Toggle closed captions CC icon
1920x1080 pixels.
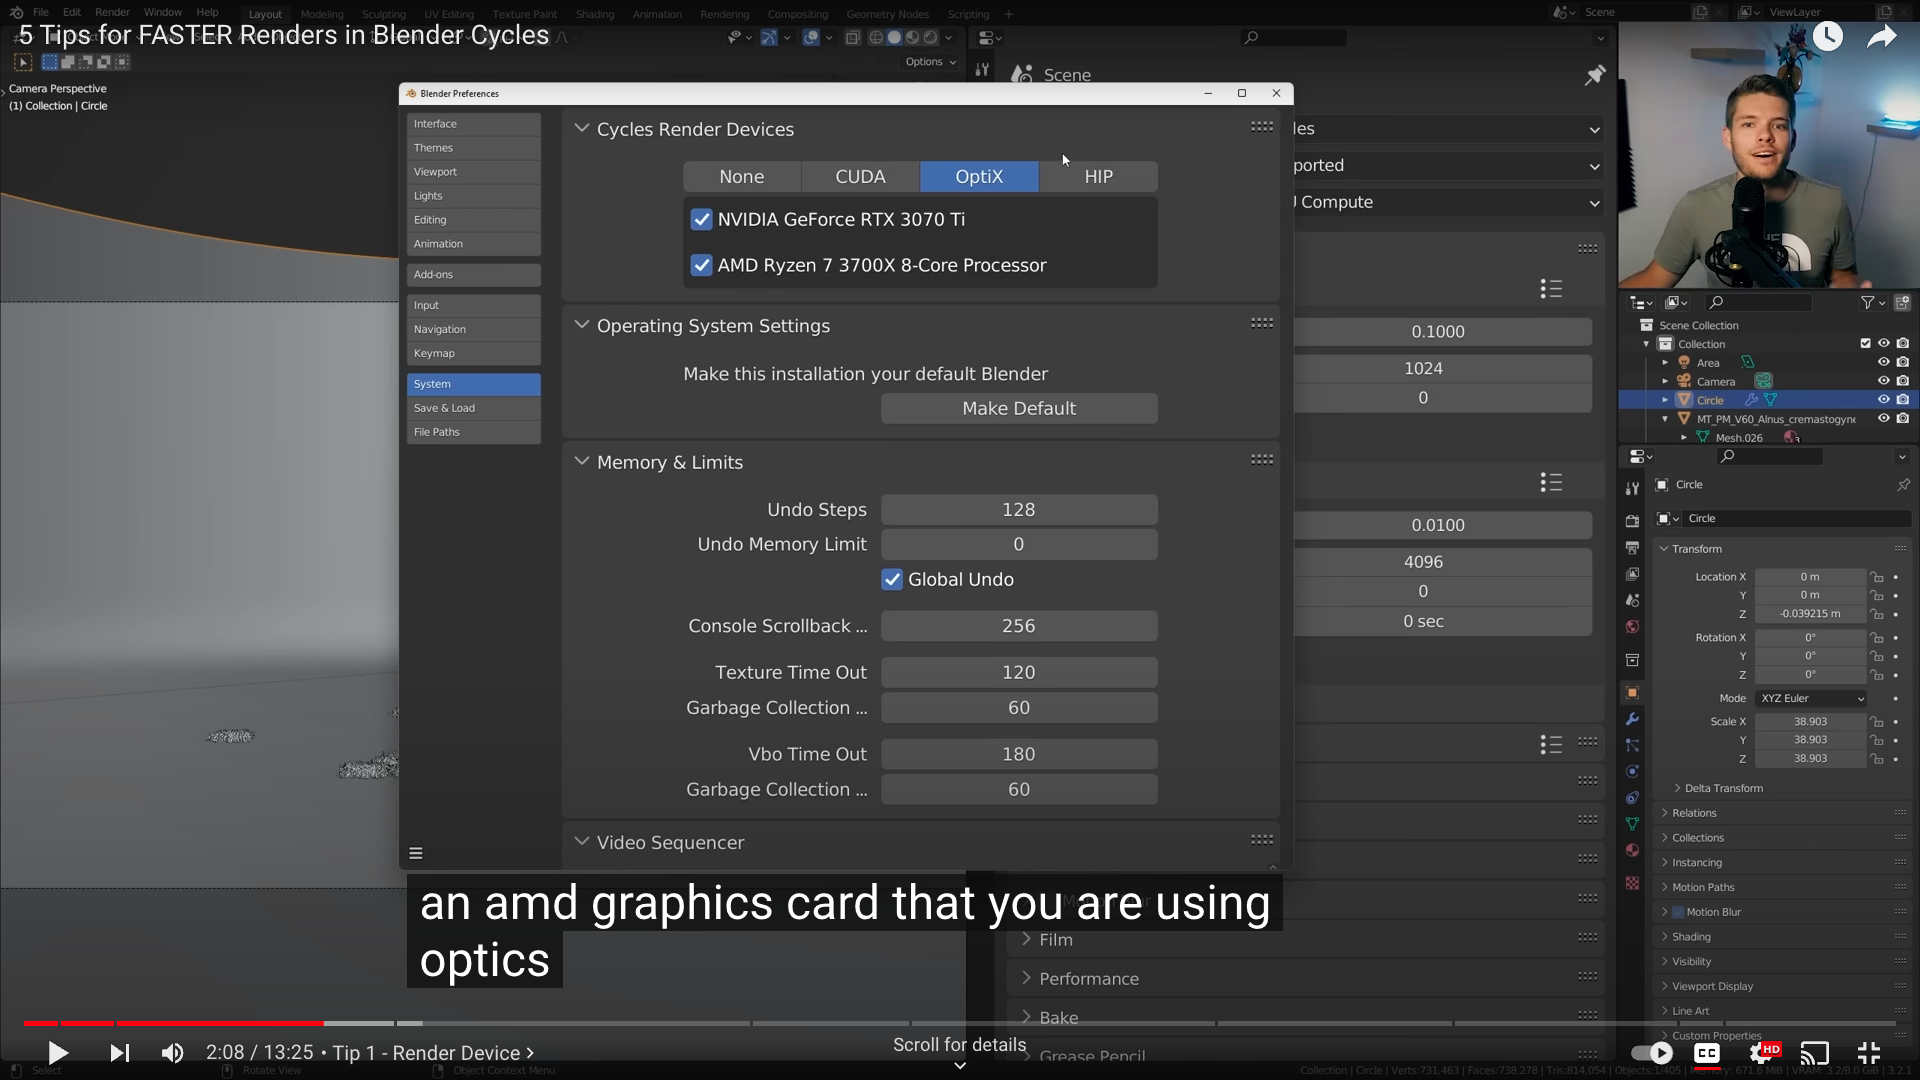1707,1053
